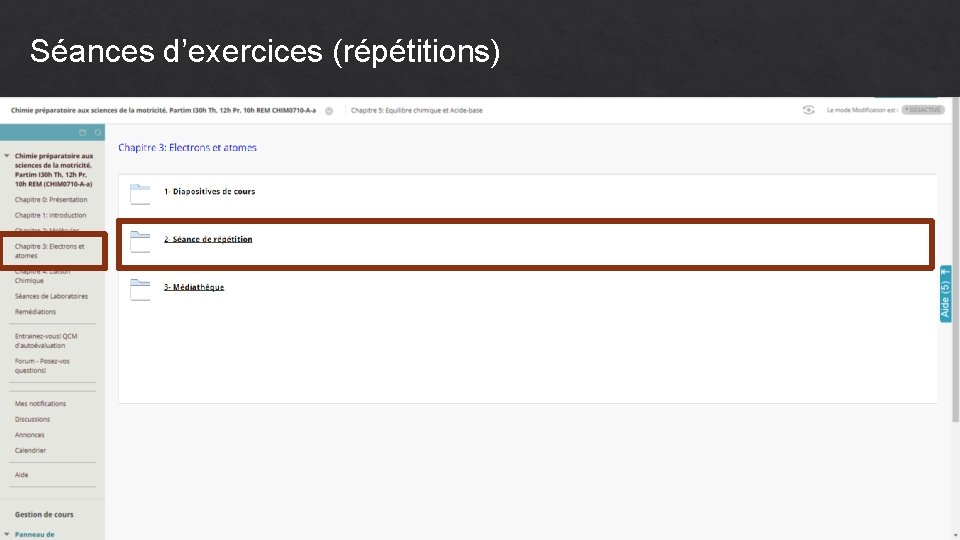Collapse the course menu tree triangle
Screen dimensions: 960x540
pyautogui.click(x=7, y=156)
